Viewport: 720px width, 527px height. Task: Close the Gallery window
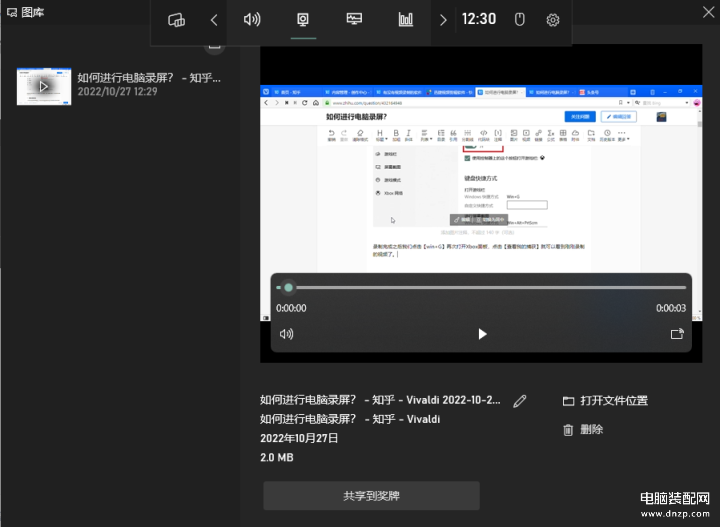pos(708,12)
